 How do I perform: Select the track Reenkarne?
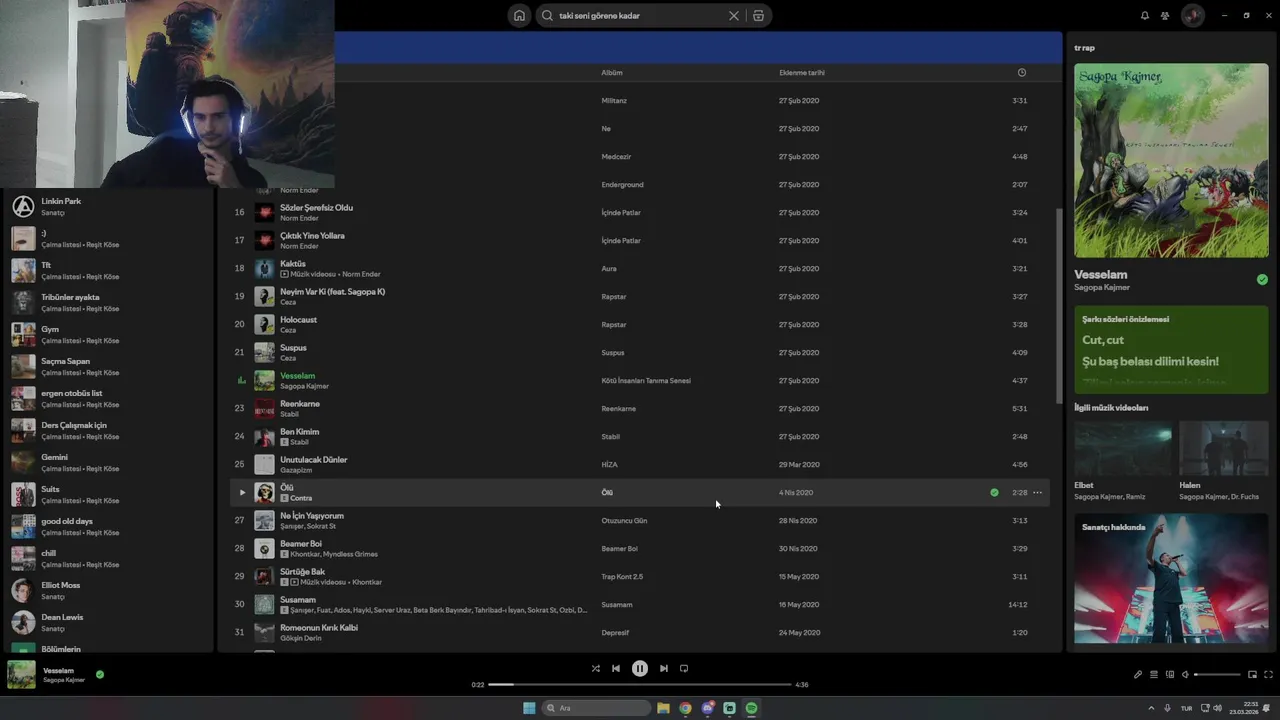click(x=300, y=404)
